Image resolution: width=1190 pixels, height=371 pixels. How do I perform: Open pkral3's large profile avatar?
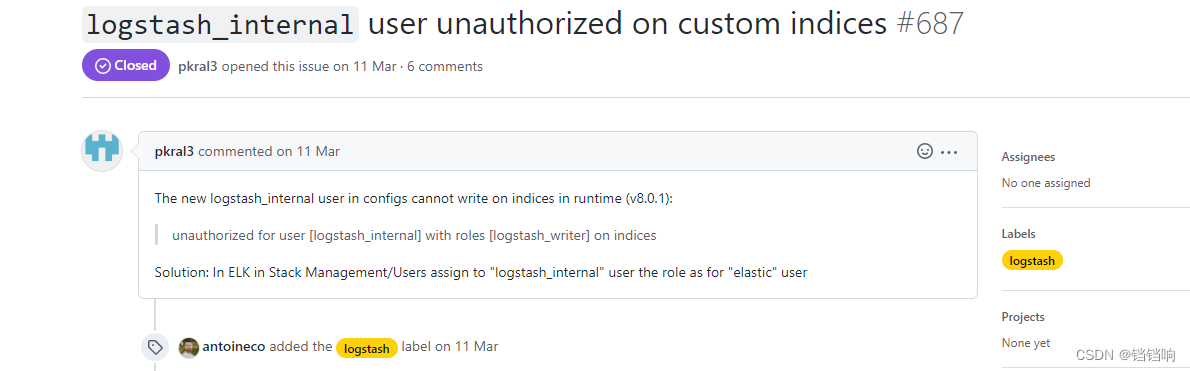point(102,150)
